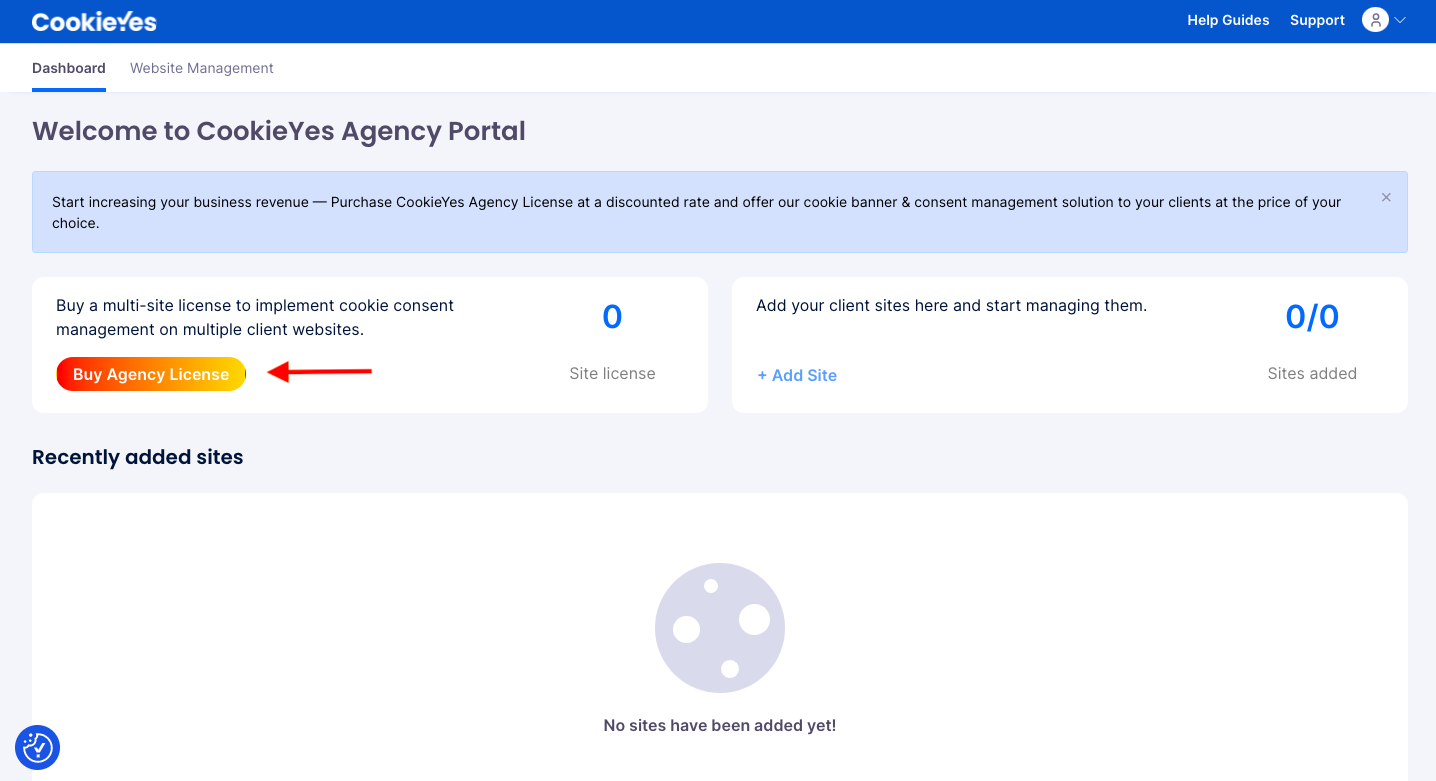Open the Website Management tab
The height and width of the screenshot is (781, 1436).
[202, 68]
